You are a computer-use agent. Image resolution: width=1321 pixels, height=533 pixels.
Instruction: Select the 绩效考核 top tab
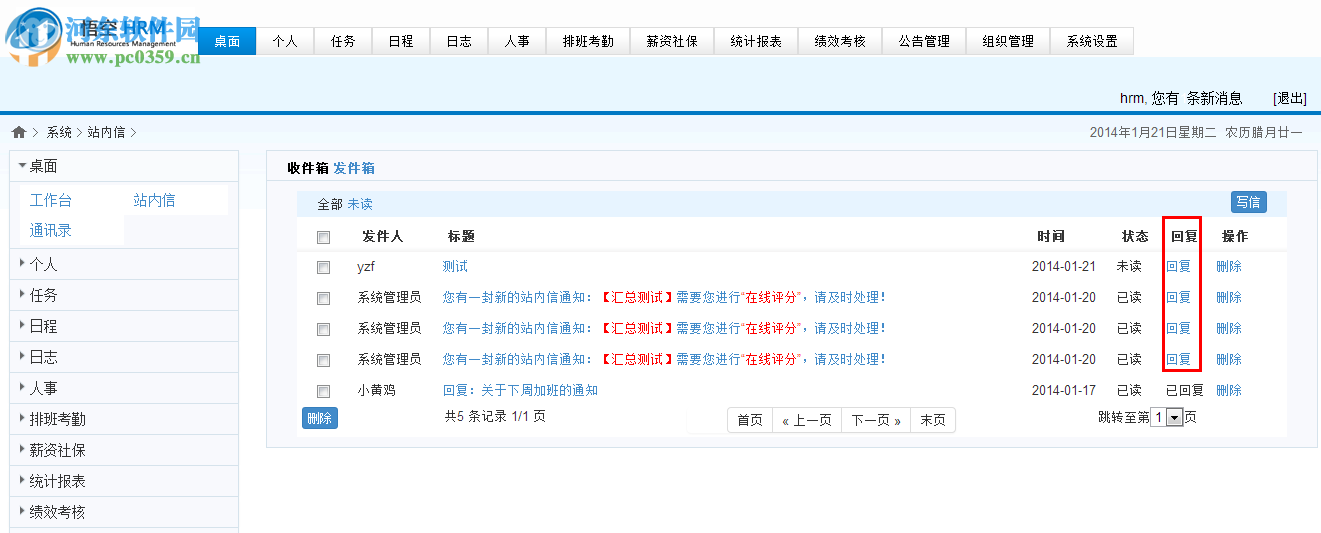pos(841,41)
